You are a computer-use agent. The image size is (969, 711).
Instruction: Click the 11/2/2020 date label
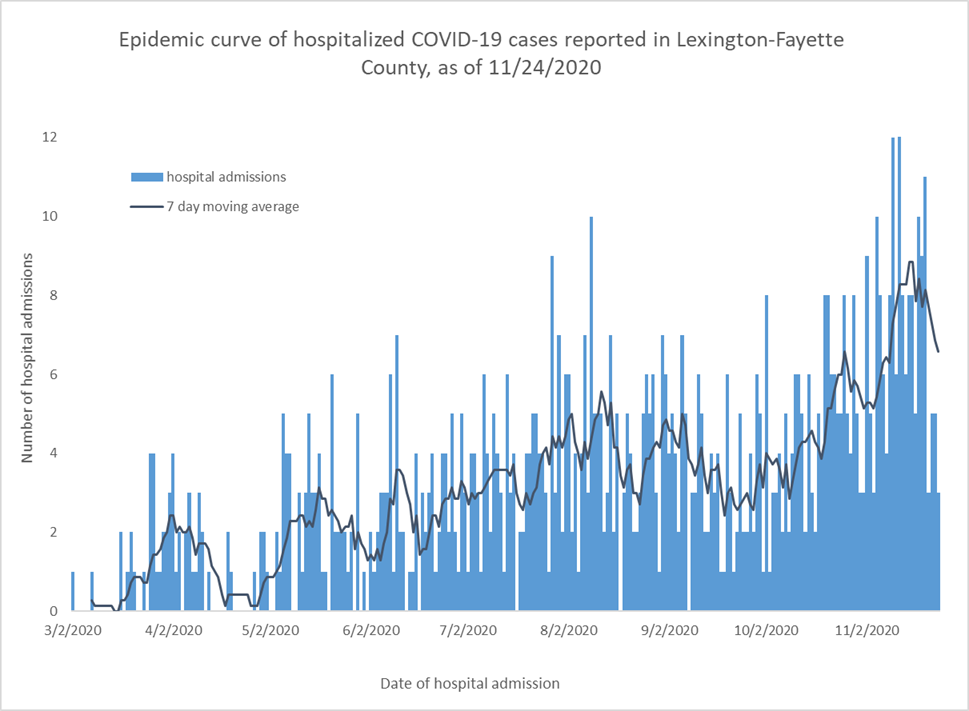point(865,631)
